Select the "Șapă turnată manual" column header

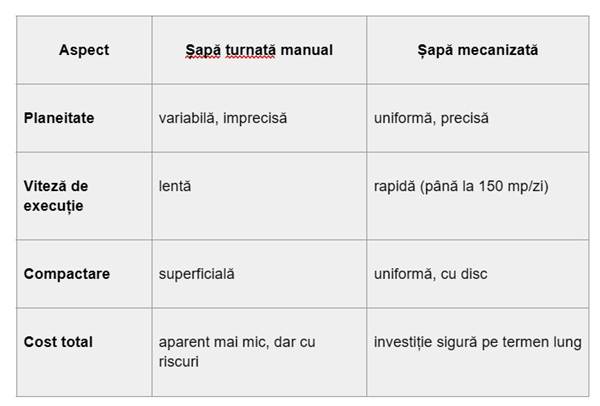(x=259, y=49)
